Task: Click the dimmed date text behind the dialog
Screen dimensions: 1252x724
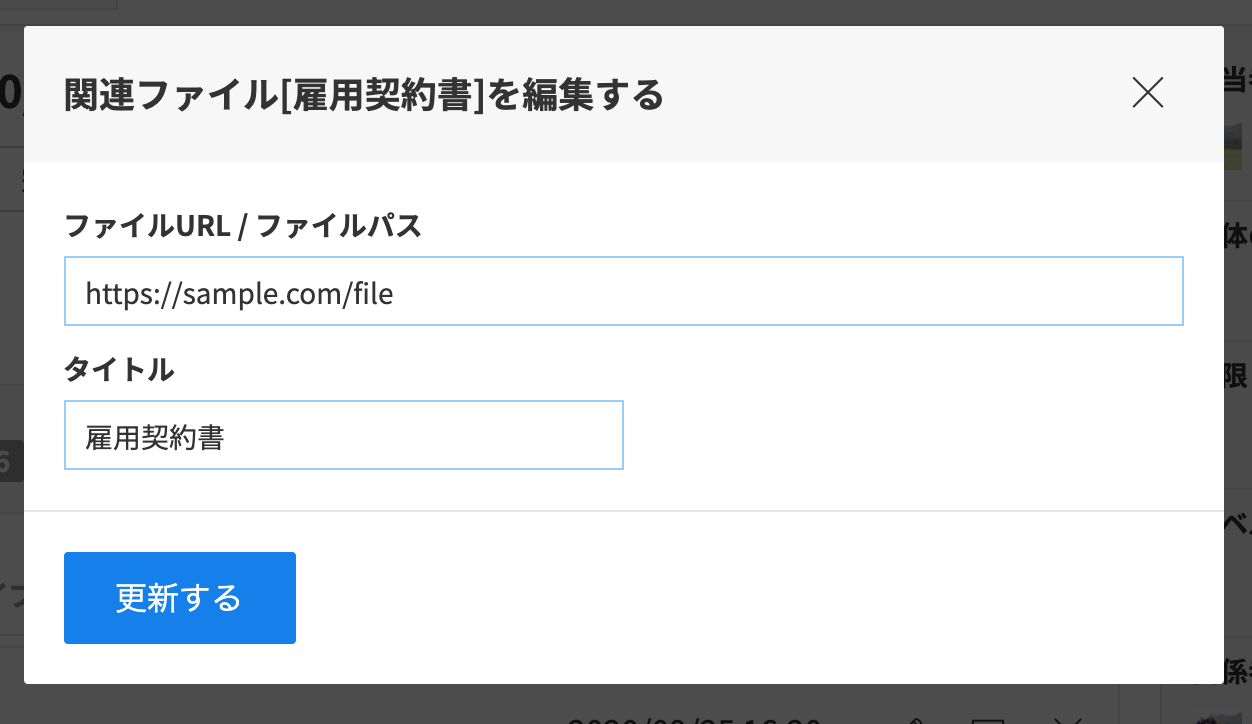Action: point(695,719)
